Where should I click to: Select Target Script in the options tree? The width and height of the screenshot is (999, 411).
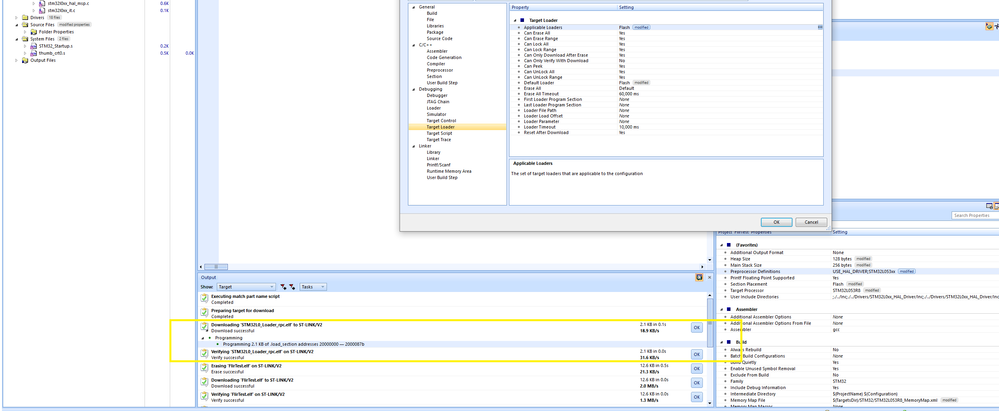pyautogui.click(x=440, y=133)
